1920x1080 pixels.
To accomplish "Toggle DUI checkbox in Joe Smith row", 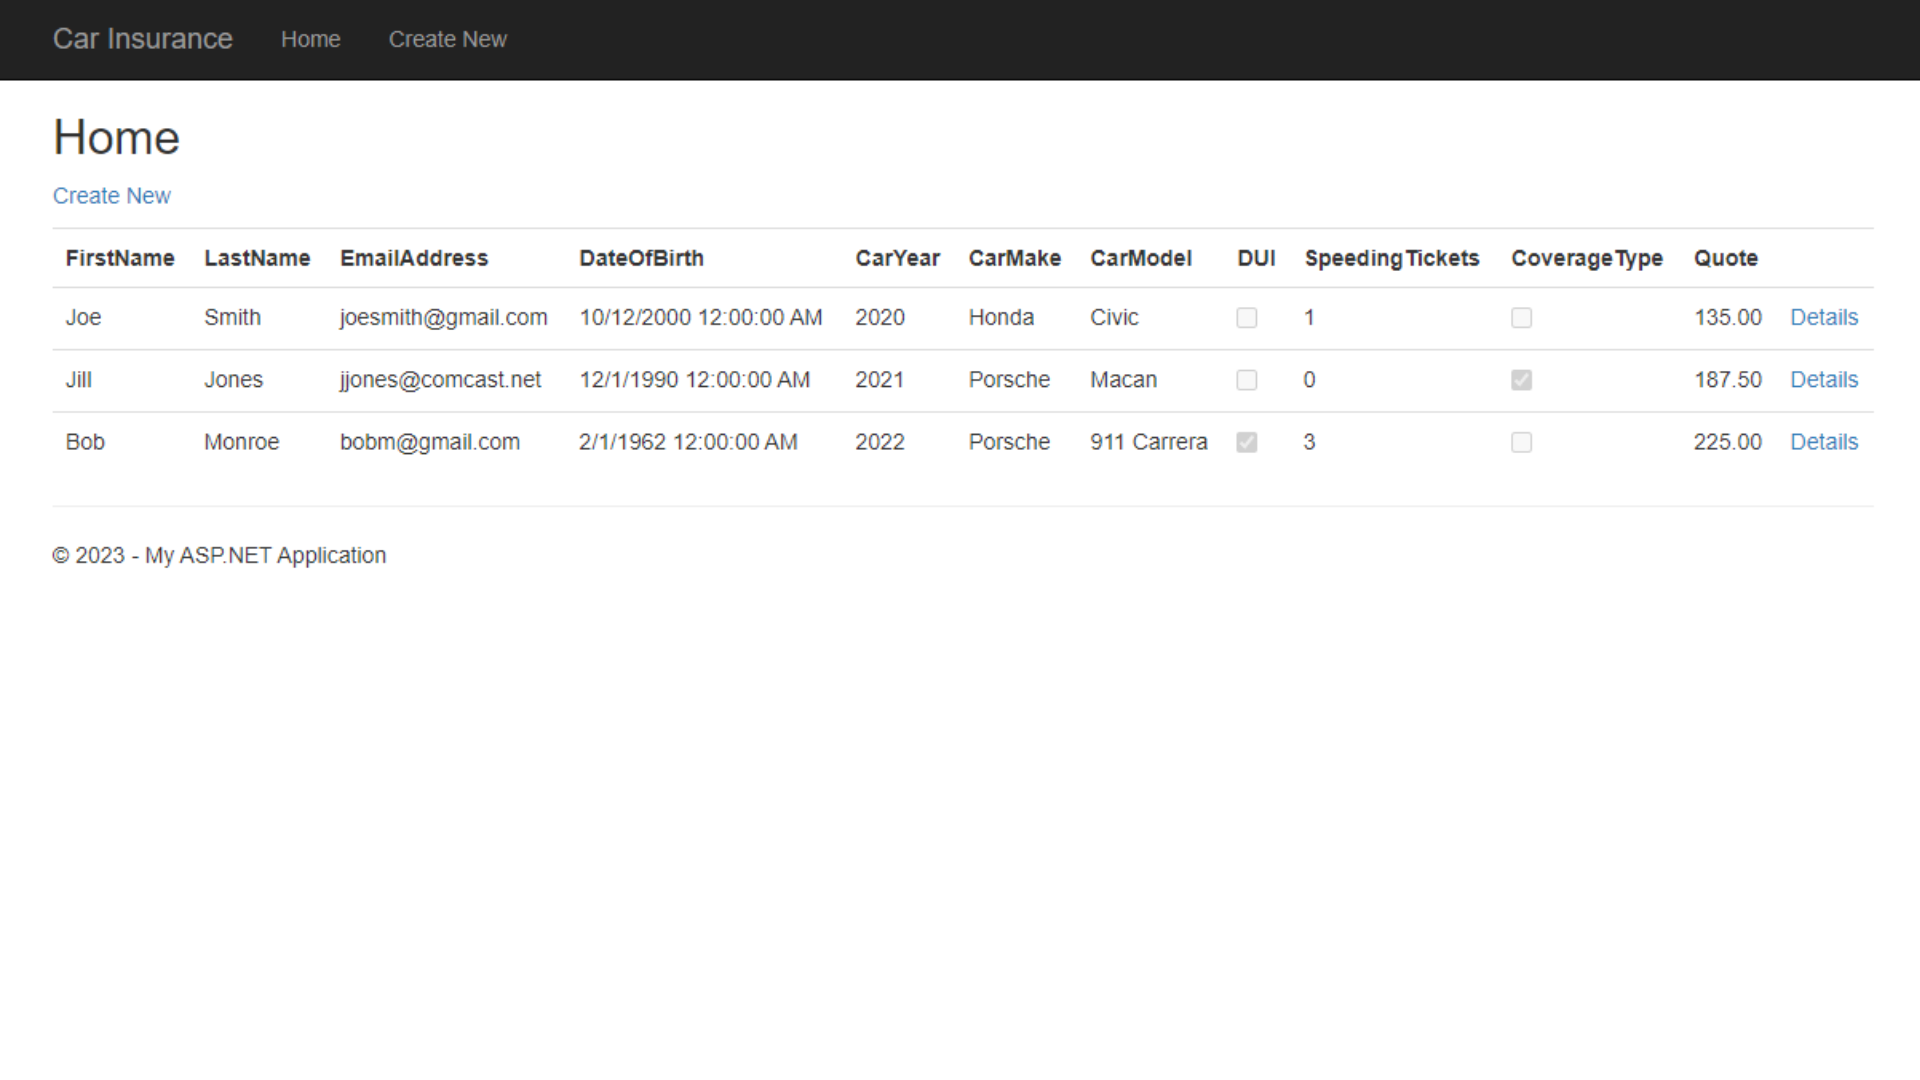I will [x=1246, y=318].
